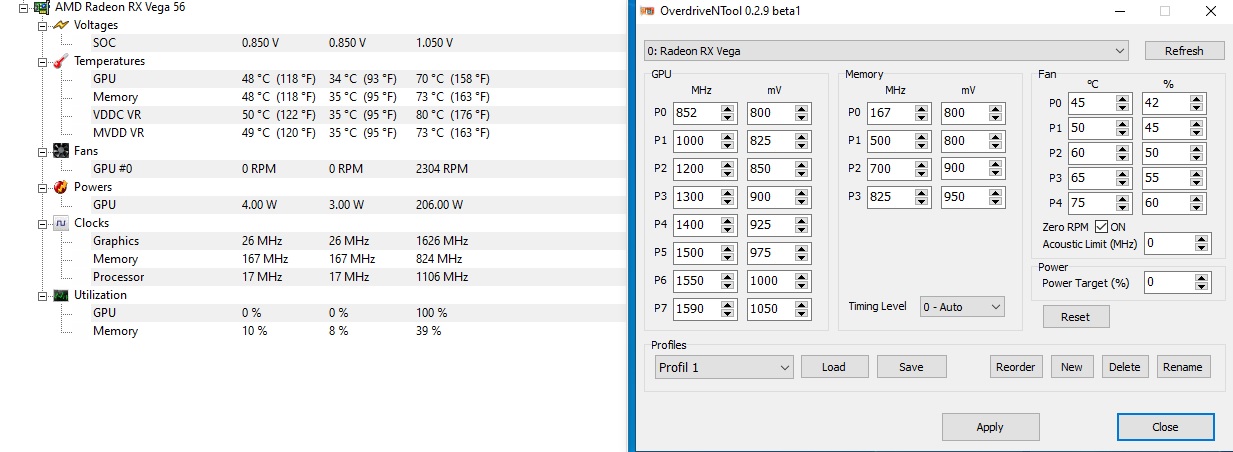Collapse the Utilization tree node
1233x452 pixels.
(x=42, y=295)
